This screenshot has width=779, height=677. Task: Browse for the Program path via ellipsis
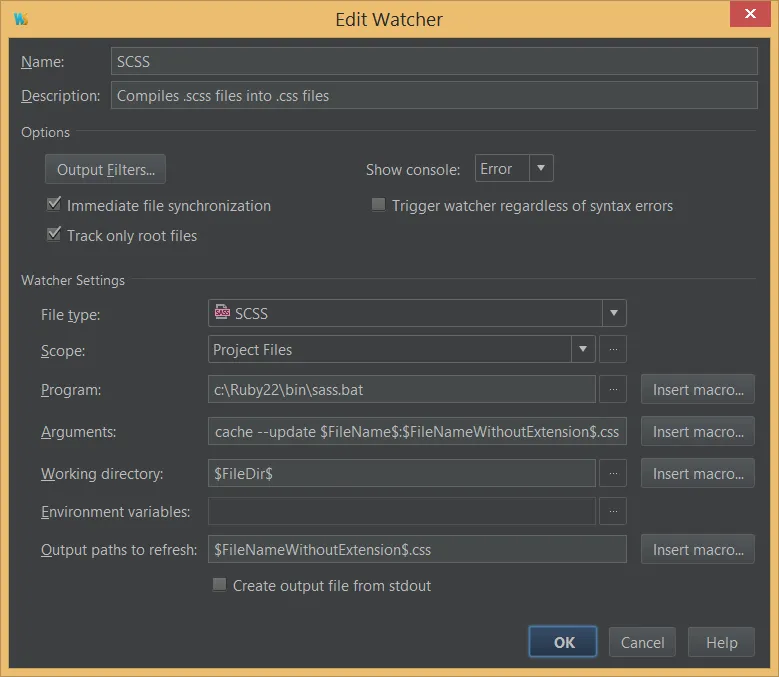(x=613, y=389)
